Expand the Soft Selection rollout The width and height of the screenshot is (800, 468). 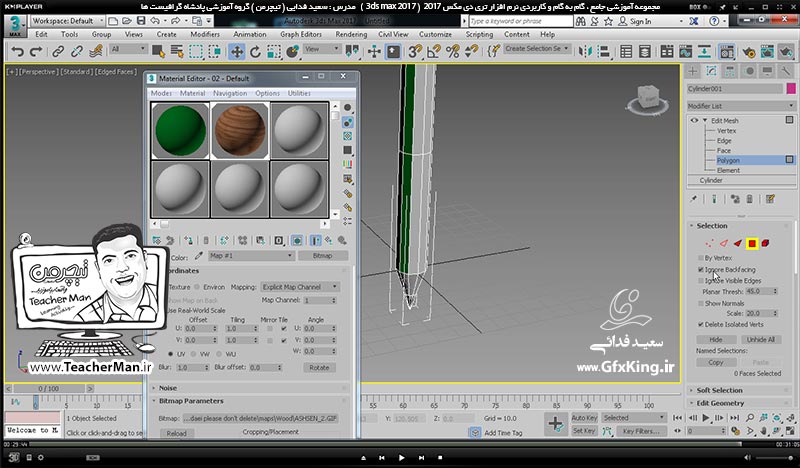pyautogui.click(x=719, y=390)
